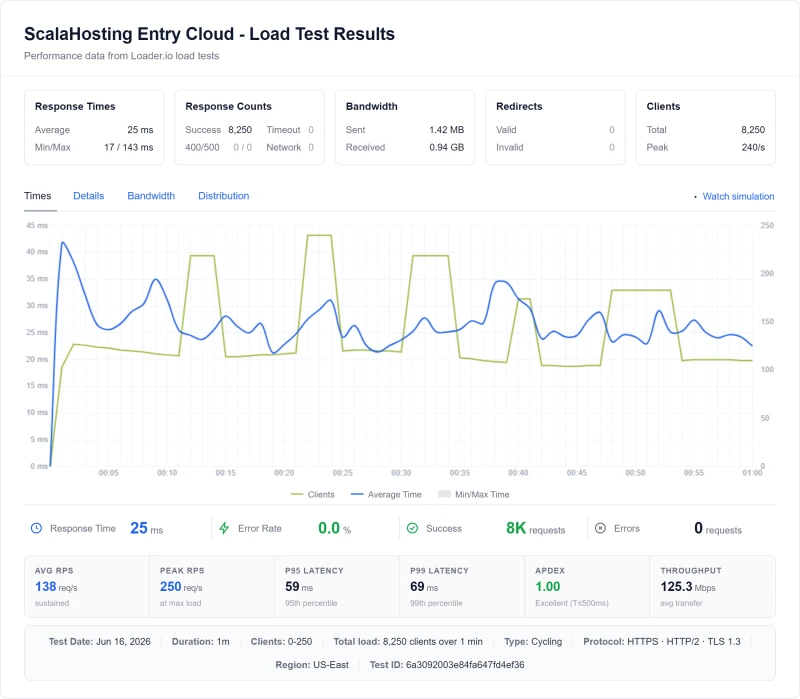Click the Redirects card heading
The image size is (800, 699).
pos(519,106)
